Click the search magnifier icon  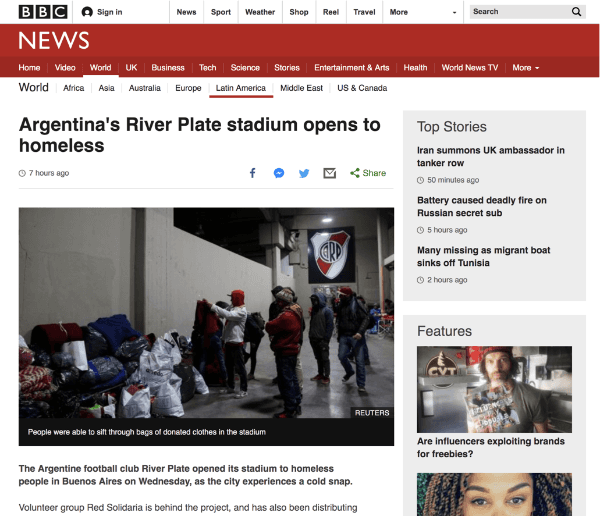pos(576,12)
